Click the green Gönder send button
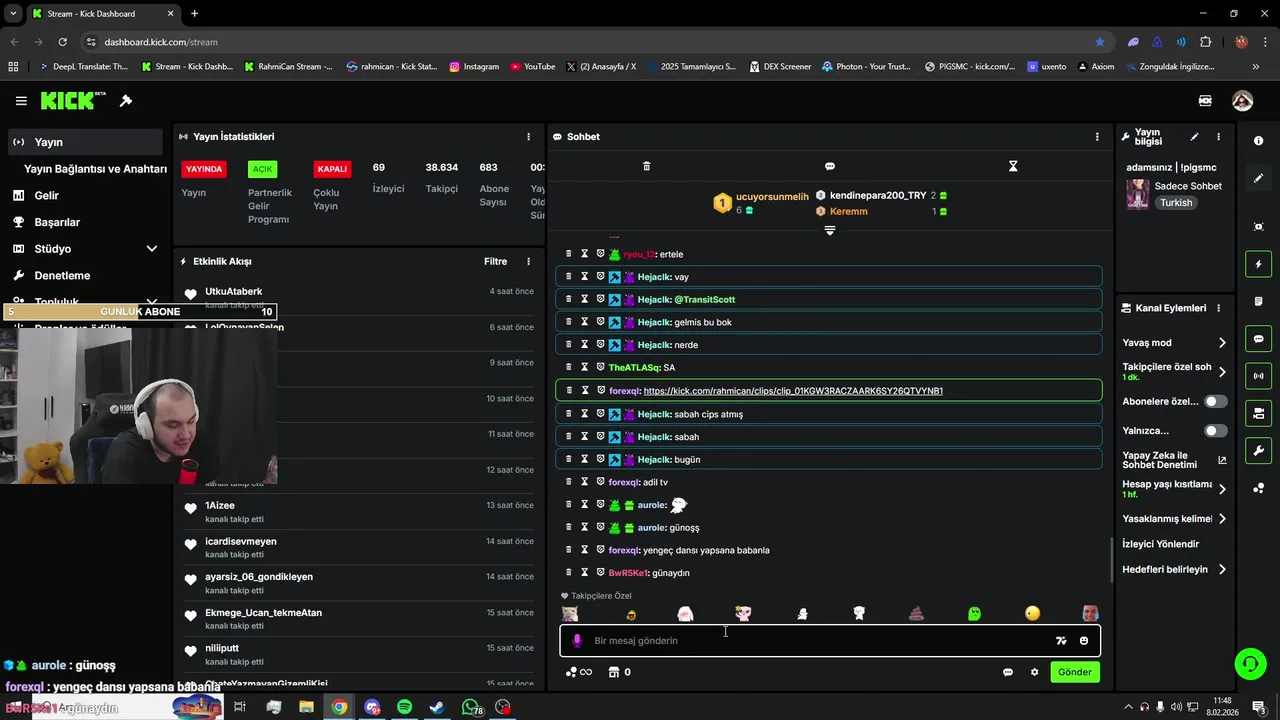 pos(1075,672)
